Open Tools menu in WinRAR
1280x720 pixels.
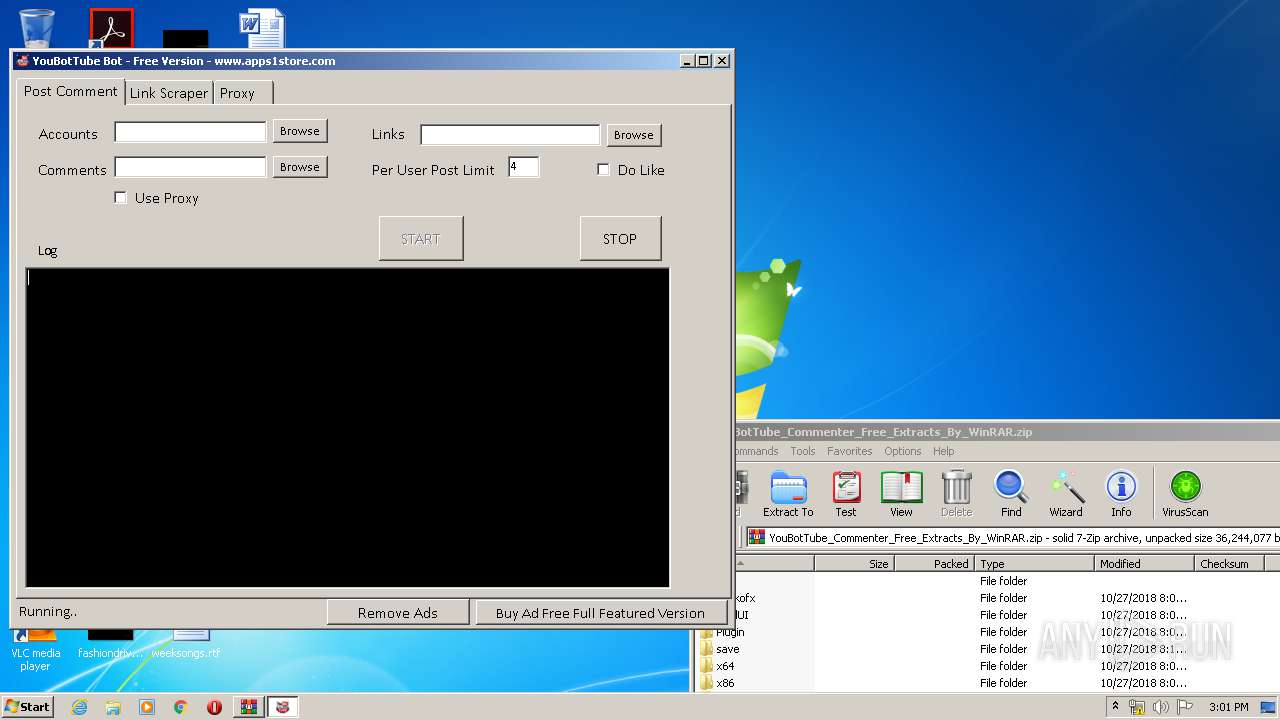(802, 451)
